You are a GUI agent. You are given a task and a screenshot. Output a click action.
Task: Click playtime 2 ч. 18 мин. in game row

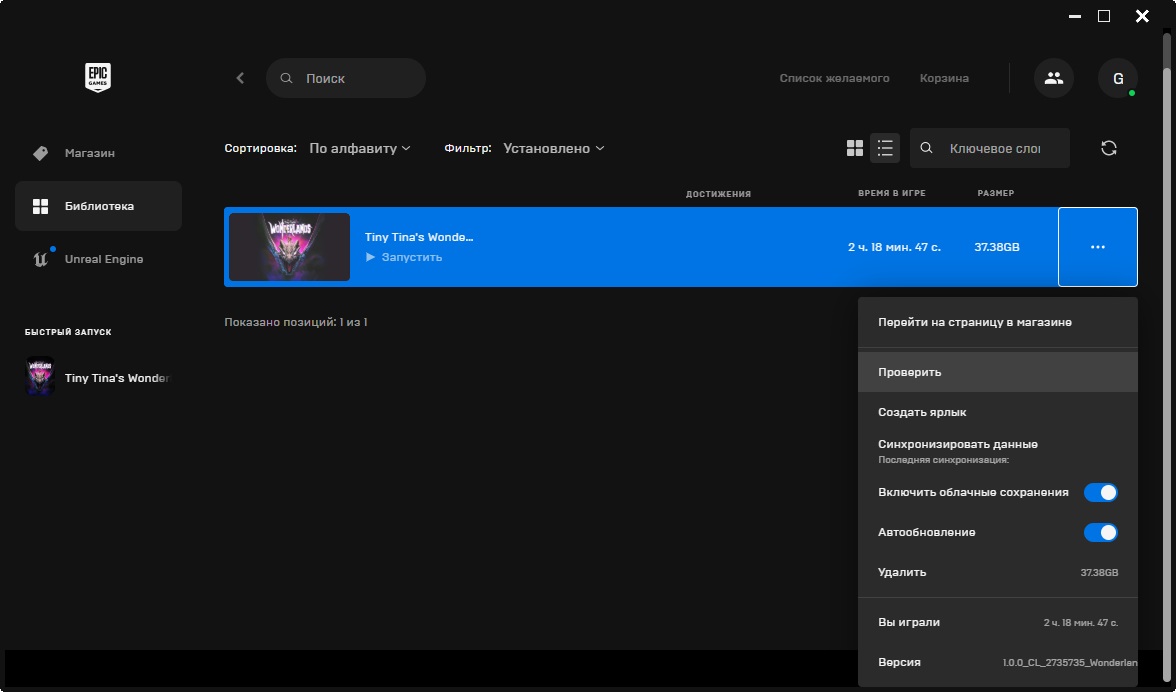pyautogui.click(x=894, y=247)
